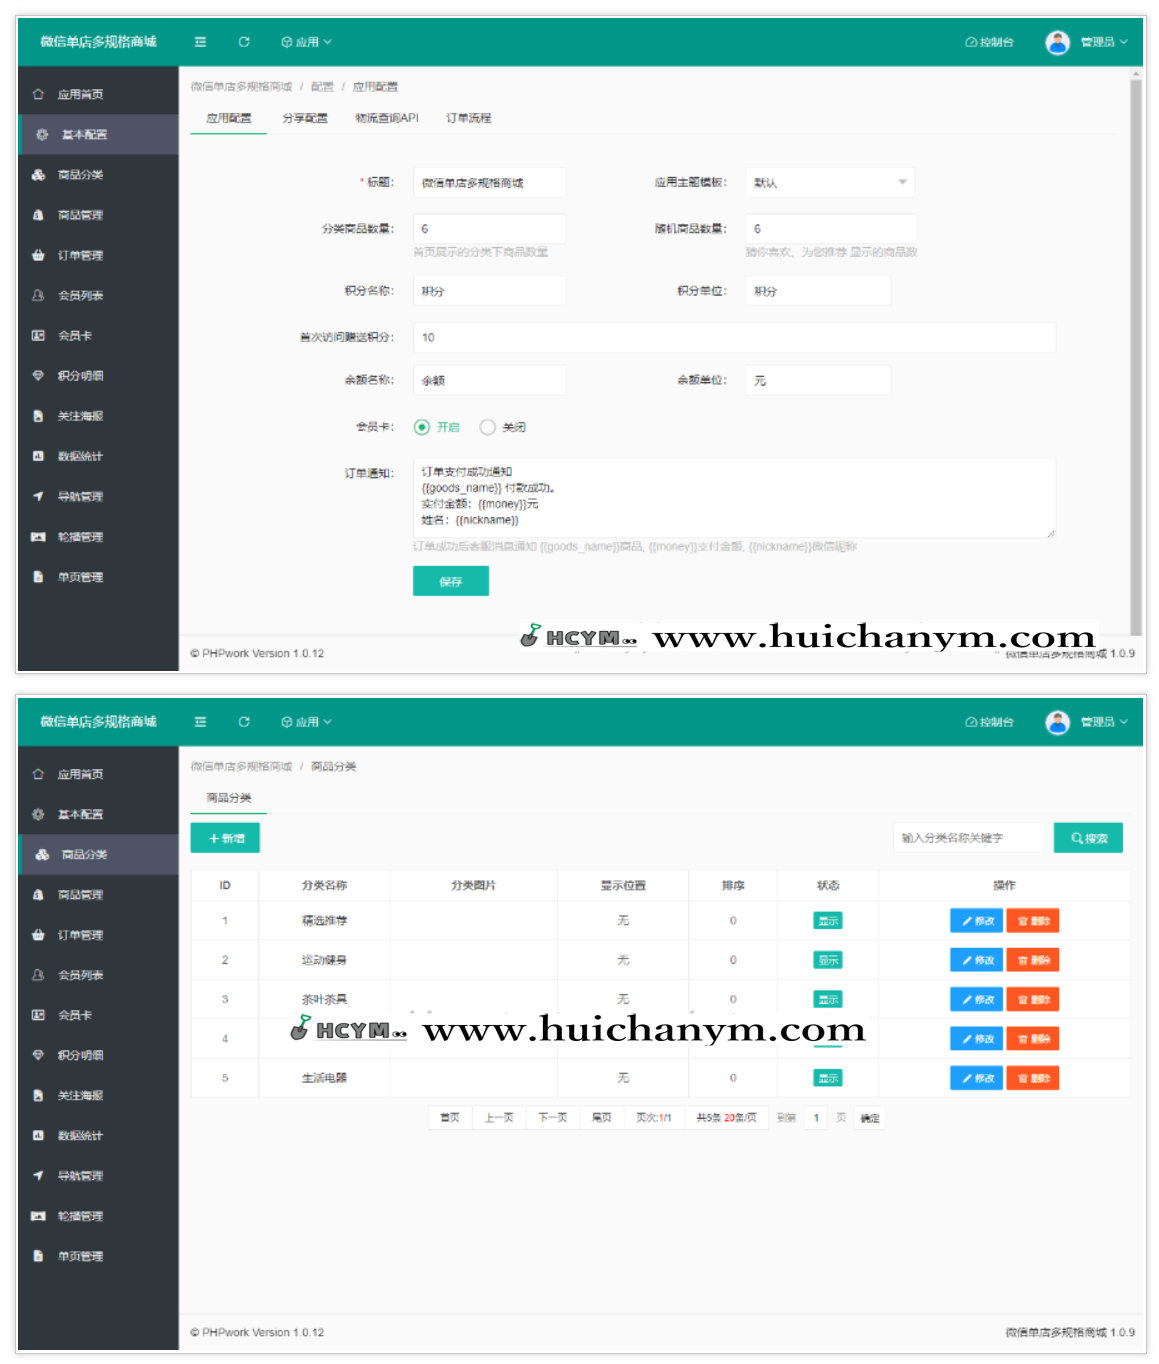
Task: Open the 管理员 account dropdown
Action: 1097,42
